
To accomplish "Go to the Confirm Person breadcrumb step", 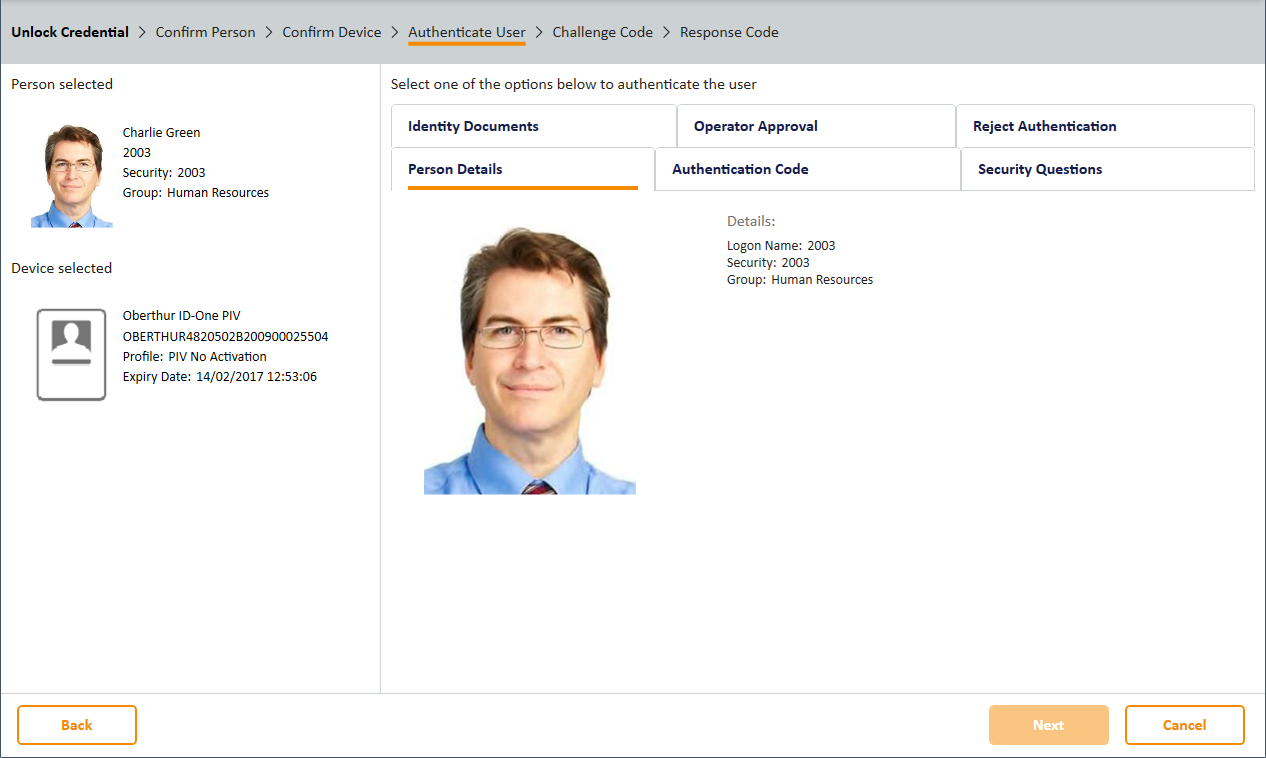I will [x=205, y=32].
